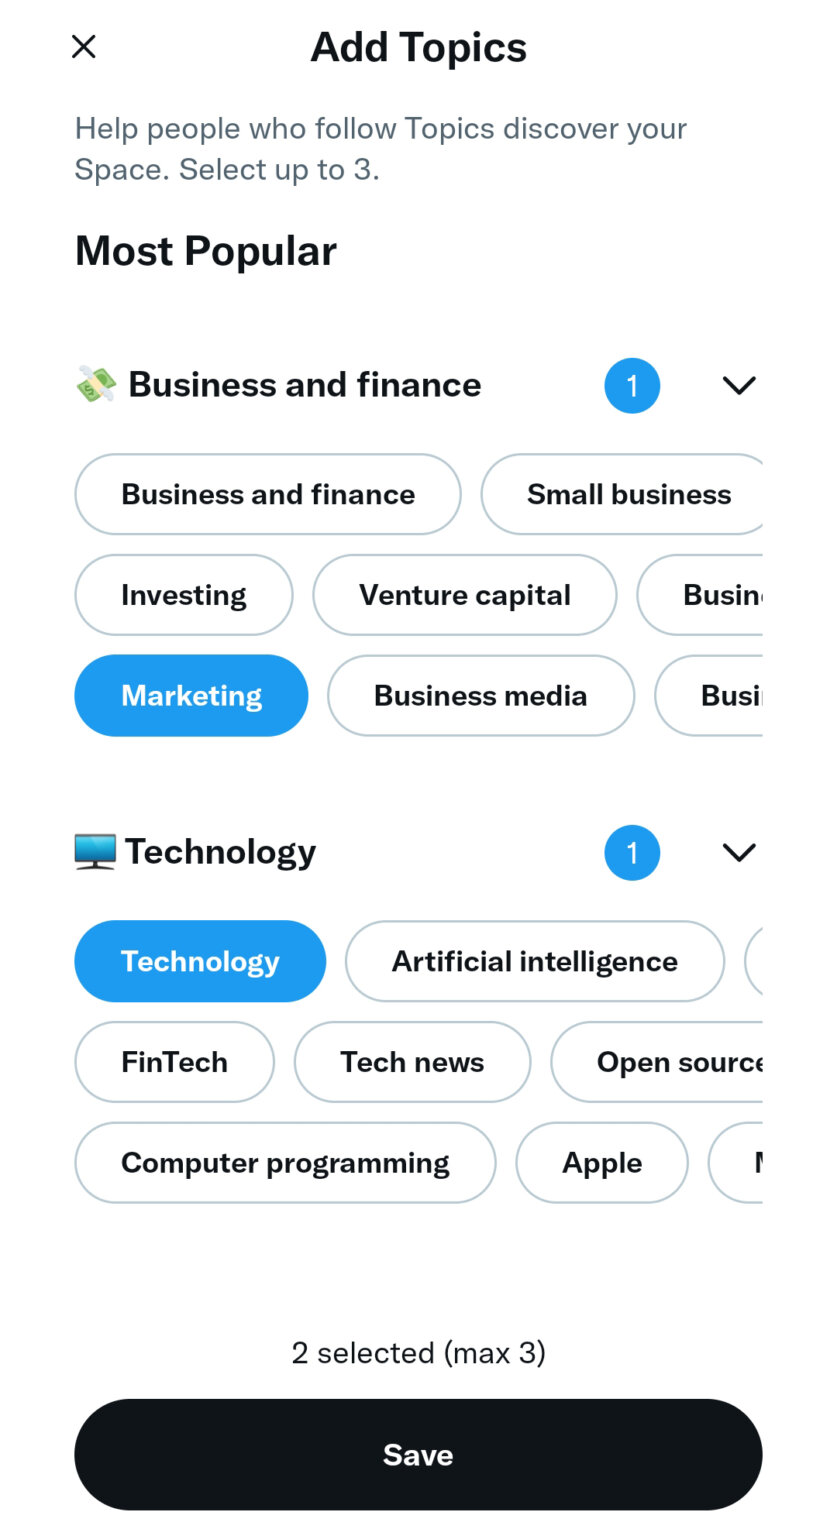
Task: Collapse the Technology section chevron
Action: click(x=738, y=852)
